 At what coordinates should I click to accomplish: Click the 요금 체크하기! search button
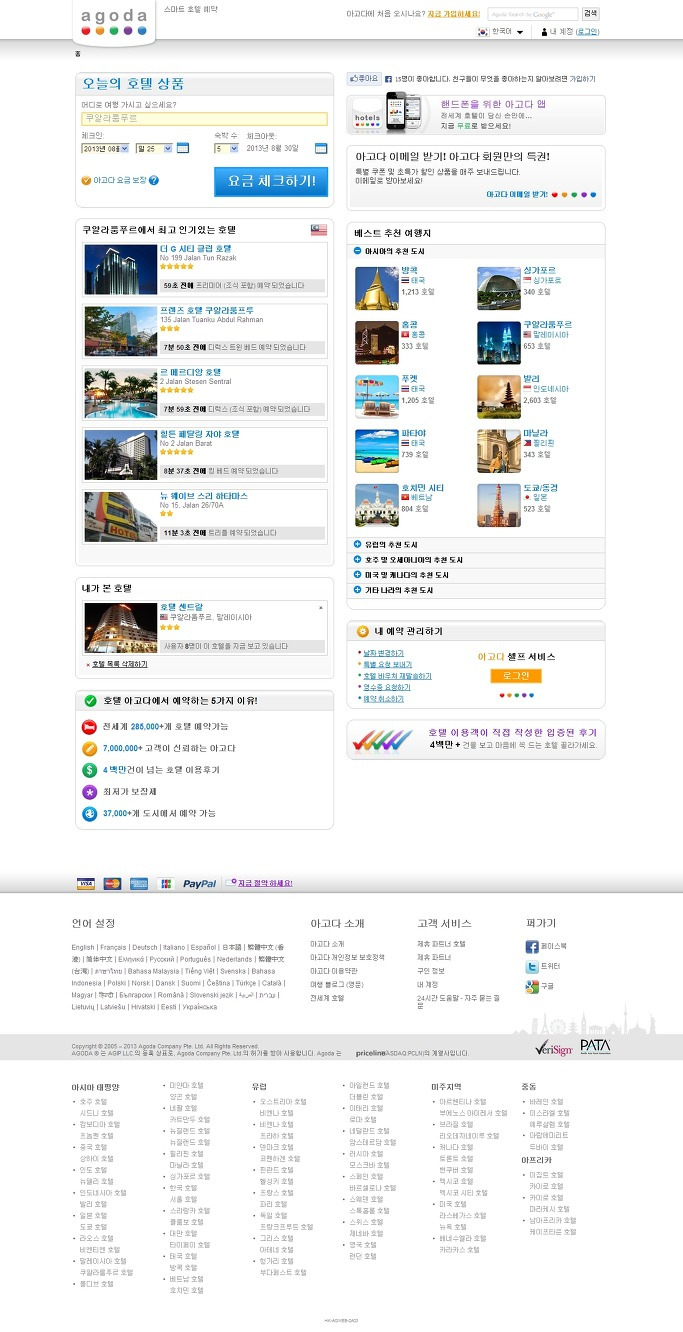271,181
